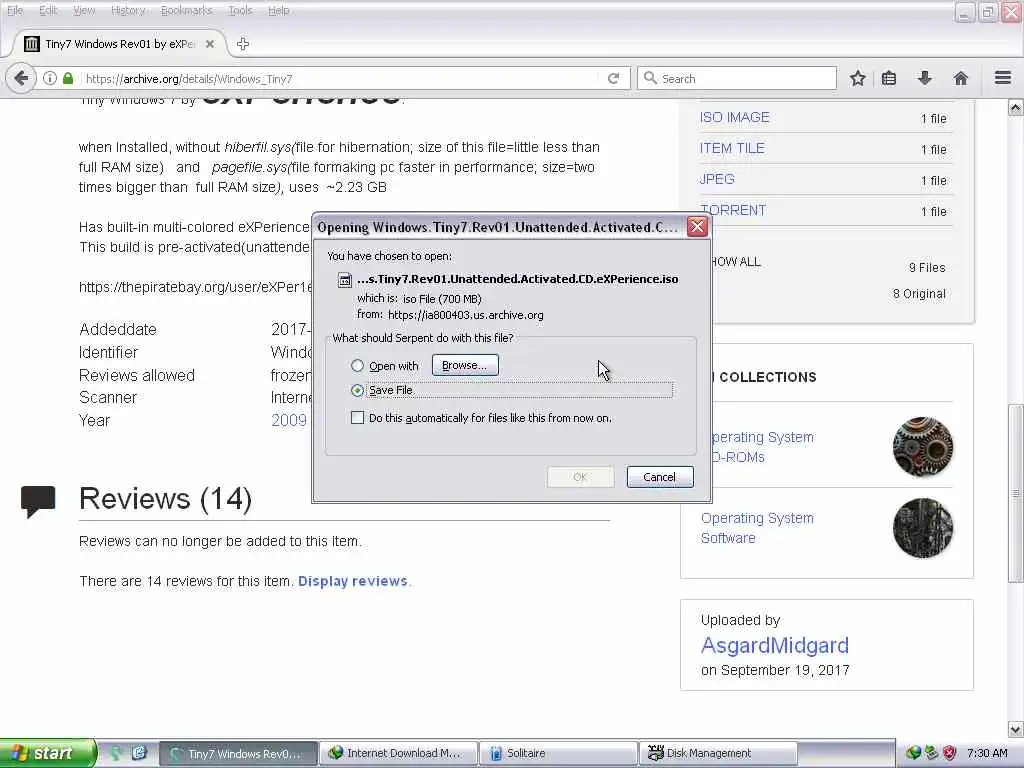Open the ITEM TILE download link
Screen dimensions: 1024x768
tap(732, 148)
